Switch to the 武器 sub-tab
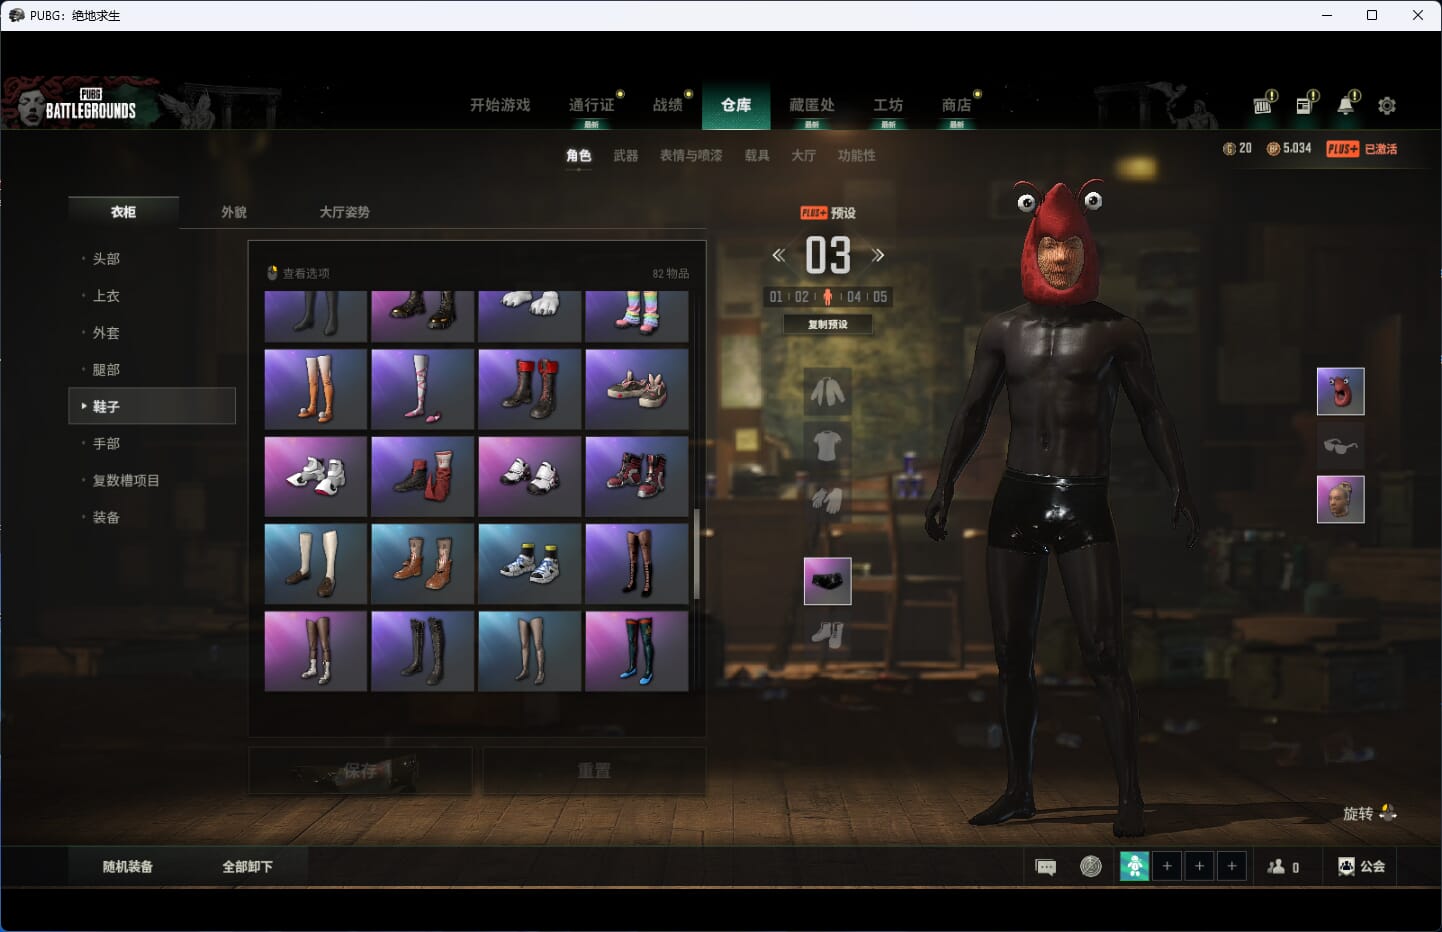Viewport: 1442px width, 932px height. [626, 156]
